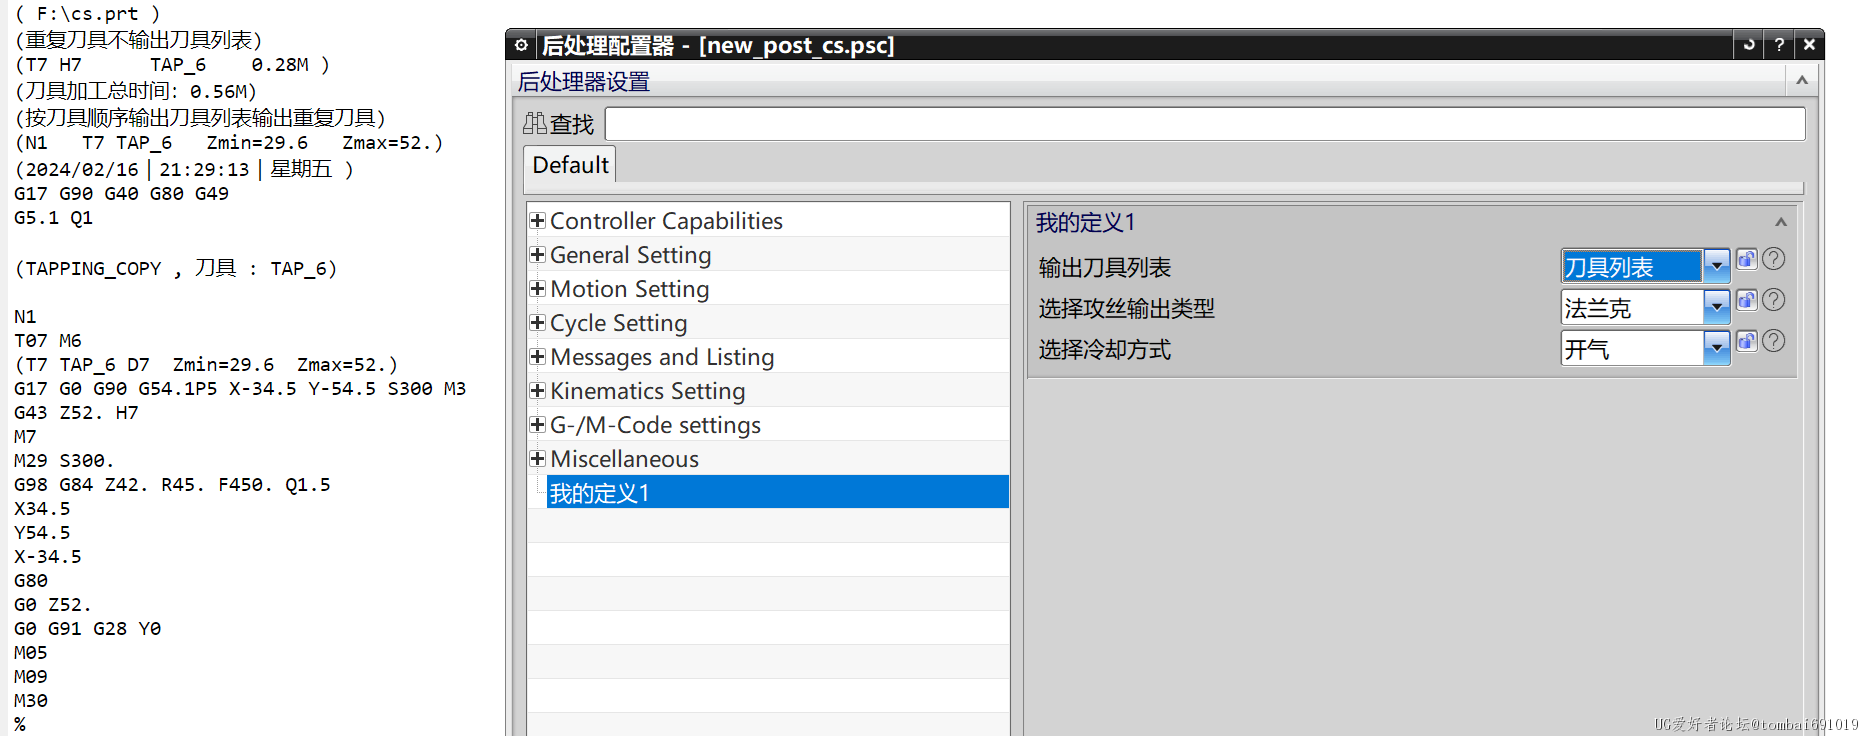Focus the 查找 search input field

tap(1205, 124)
